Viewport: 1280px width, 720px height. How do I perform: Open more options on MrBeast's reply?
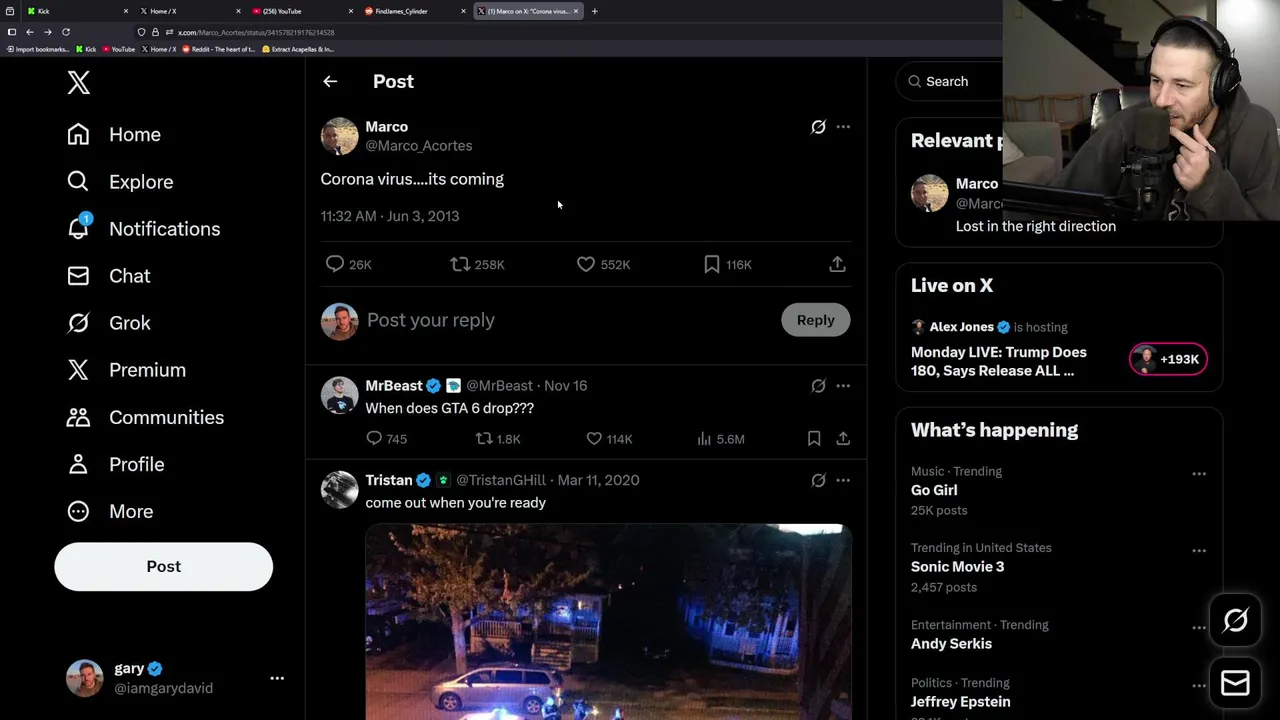pos(843,386)
